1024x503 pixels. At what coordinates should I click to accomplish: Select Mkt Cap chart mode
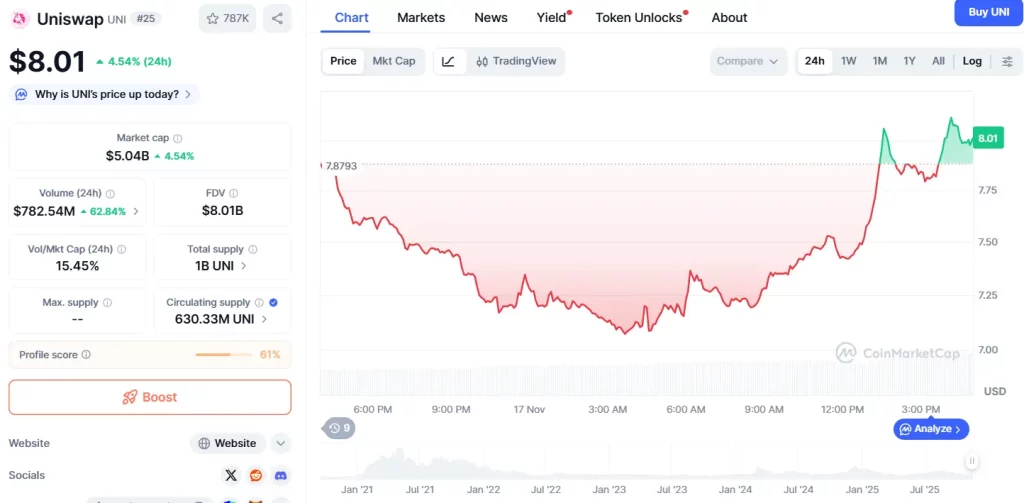394,61
